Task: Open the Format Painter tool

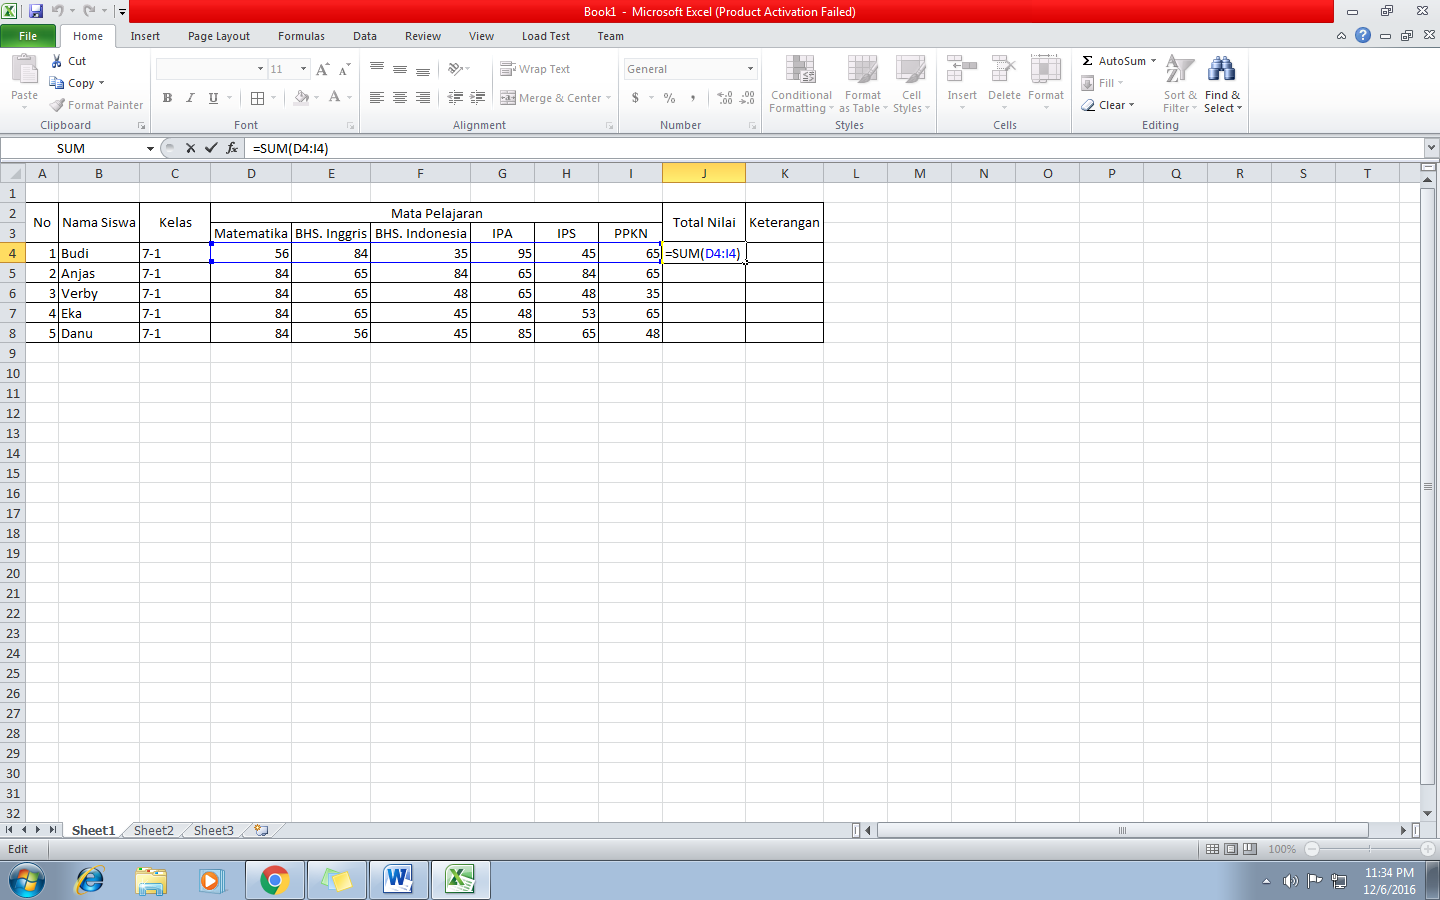Action: [x=96, y=104]
